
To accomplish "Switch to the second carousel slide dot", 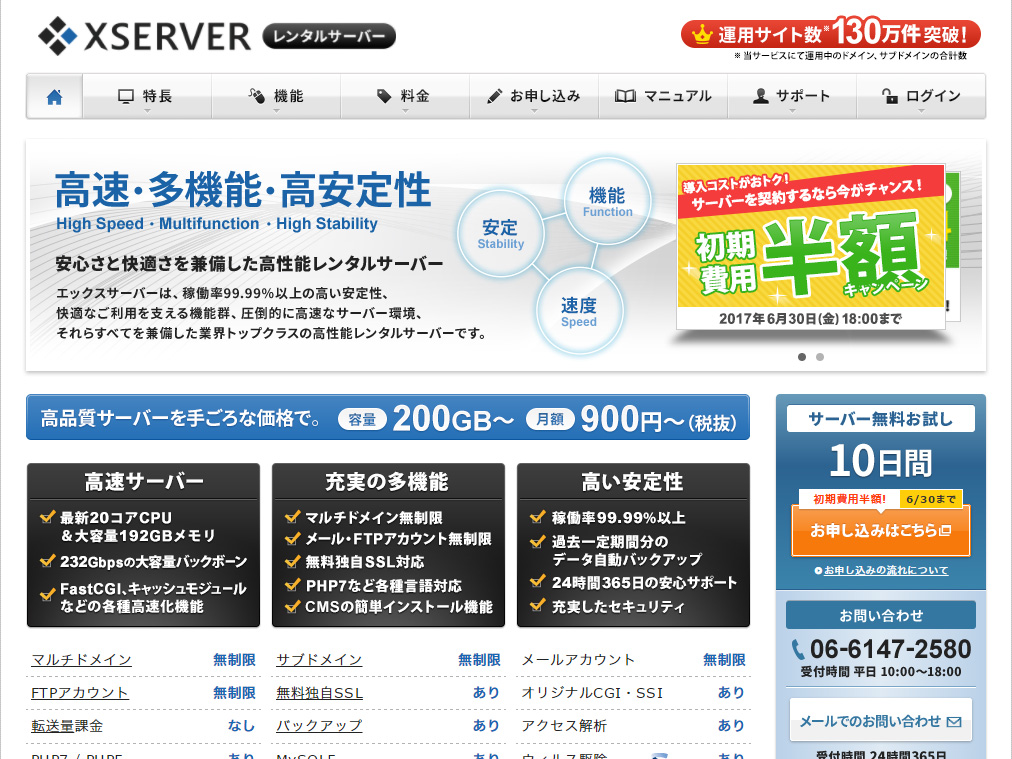I will 820,357.
